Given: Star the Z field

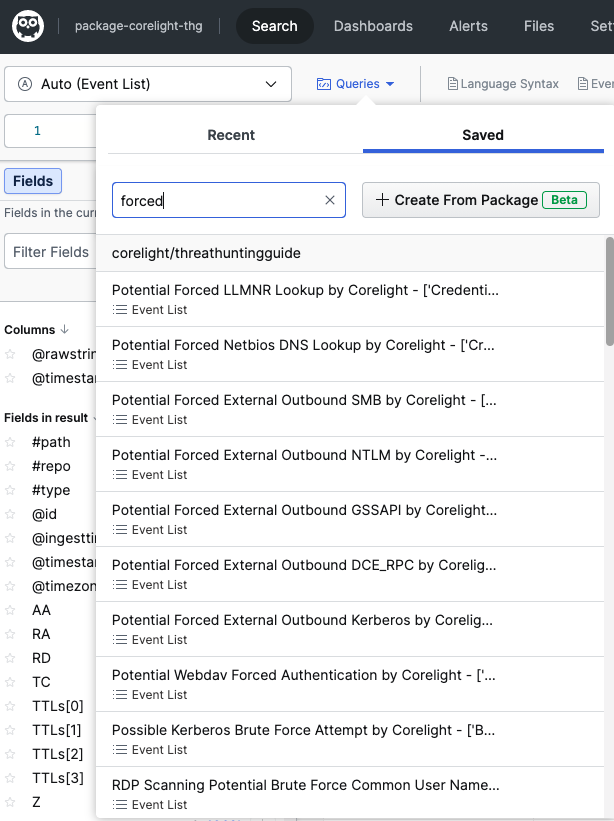Looking at the screenshot, I should pyautogui.click(x=10, y=802).
